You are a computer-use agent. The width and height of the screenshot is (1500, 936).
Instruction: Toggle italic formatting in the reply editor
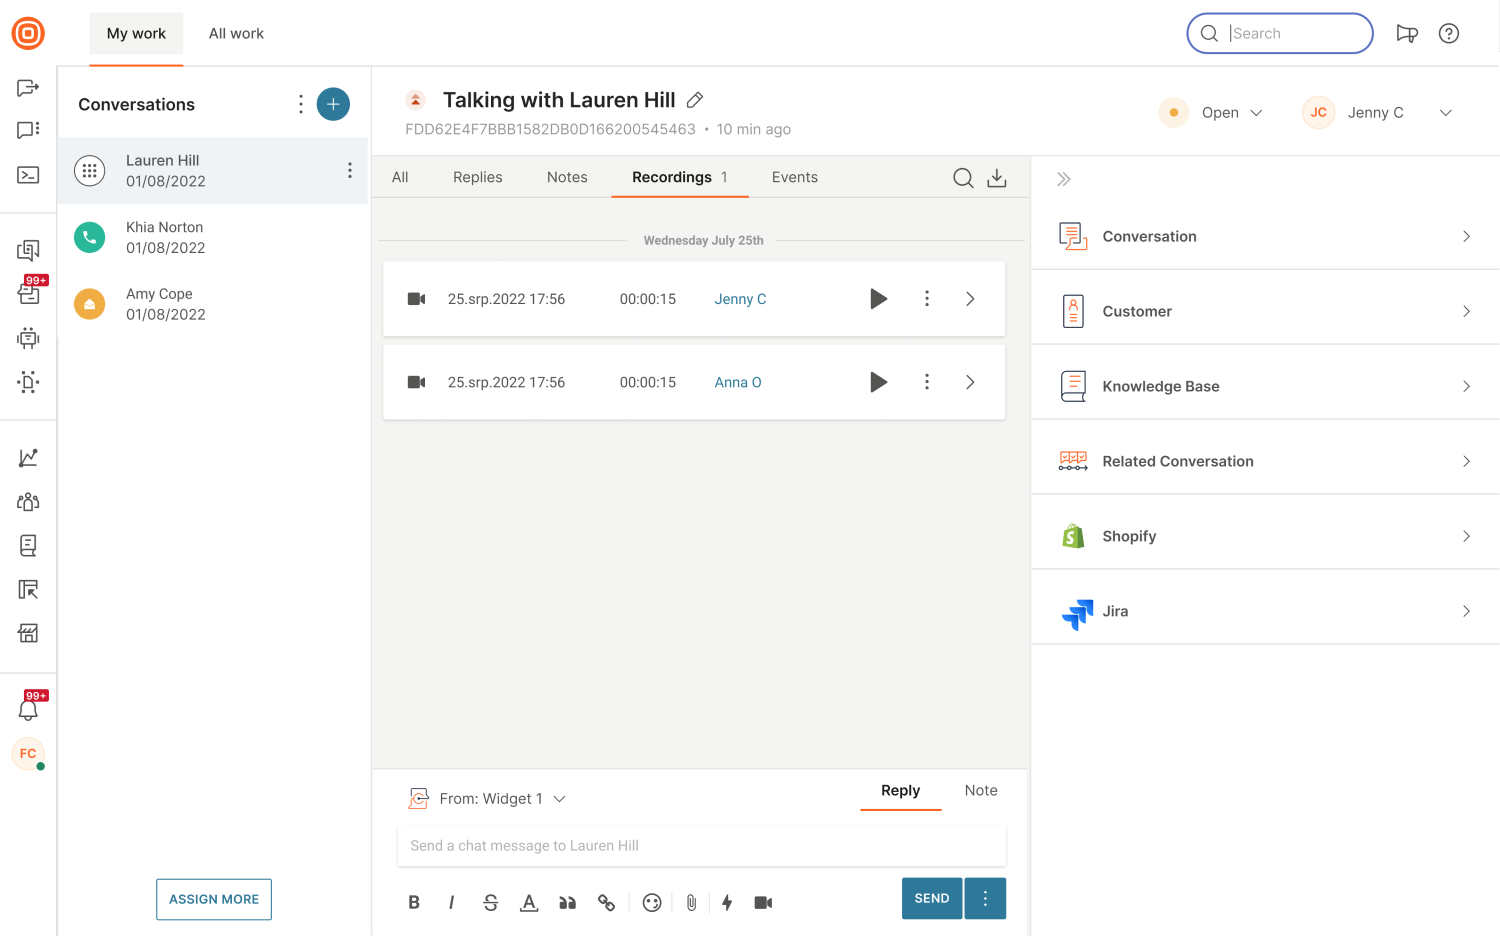click(x=451, y=903)
